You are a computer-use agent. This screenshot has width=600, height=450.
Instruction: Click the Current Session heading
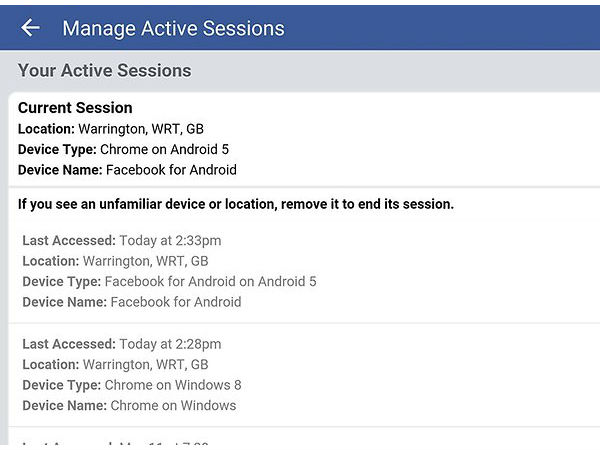[75, 108]
